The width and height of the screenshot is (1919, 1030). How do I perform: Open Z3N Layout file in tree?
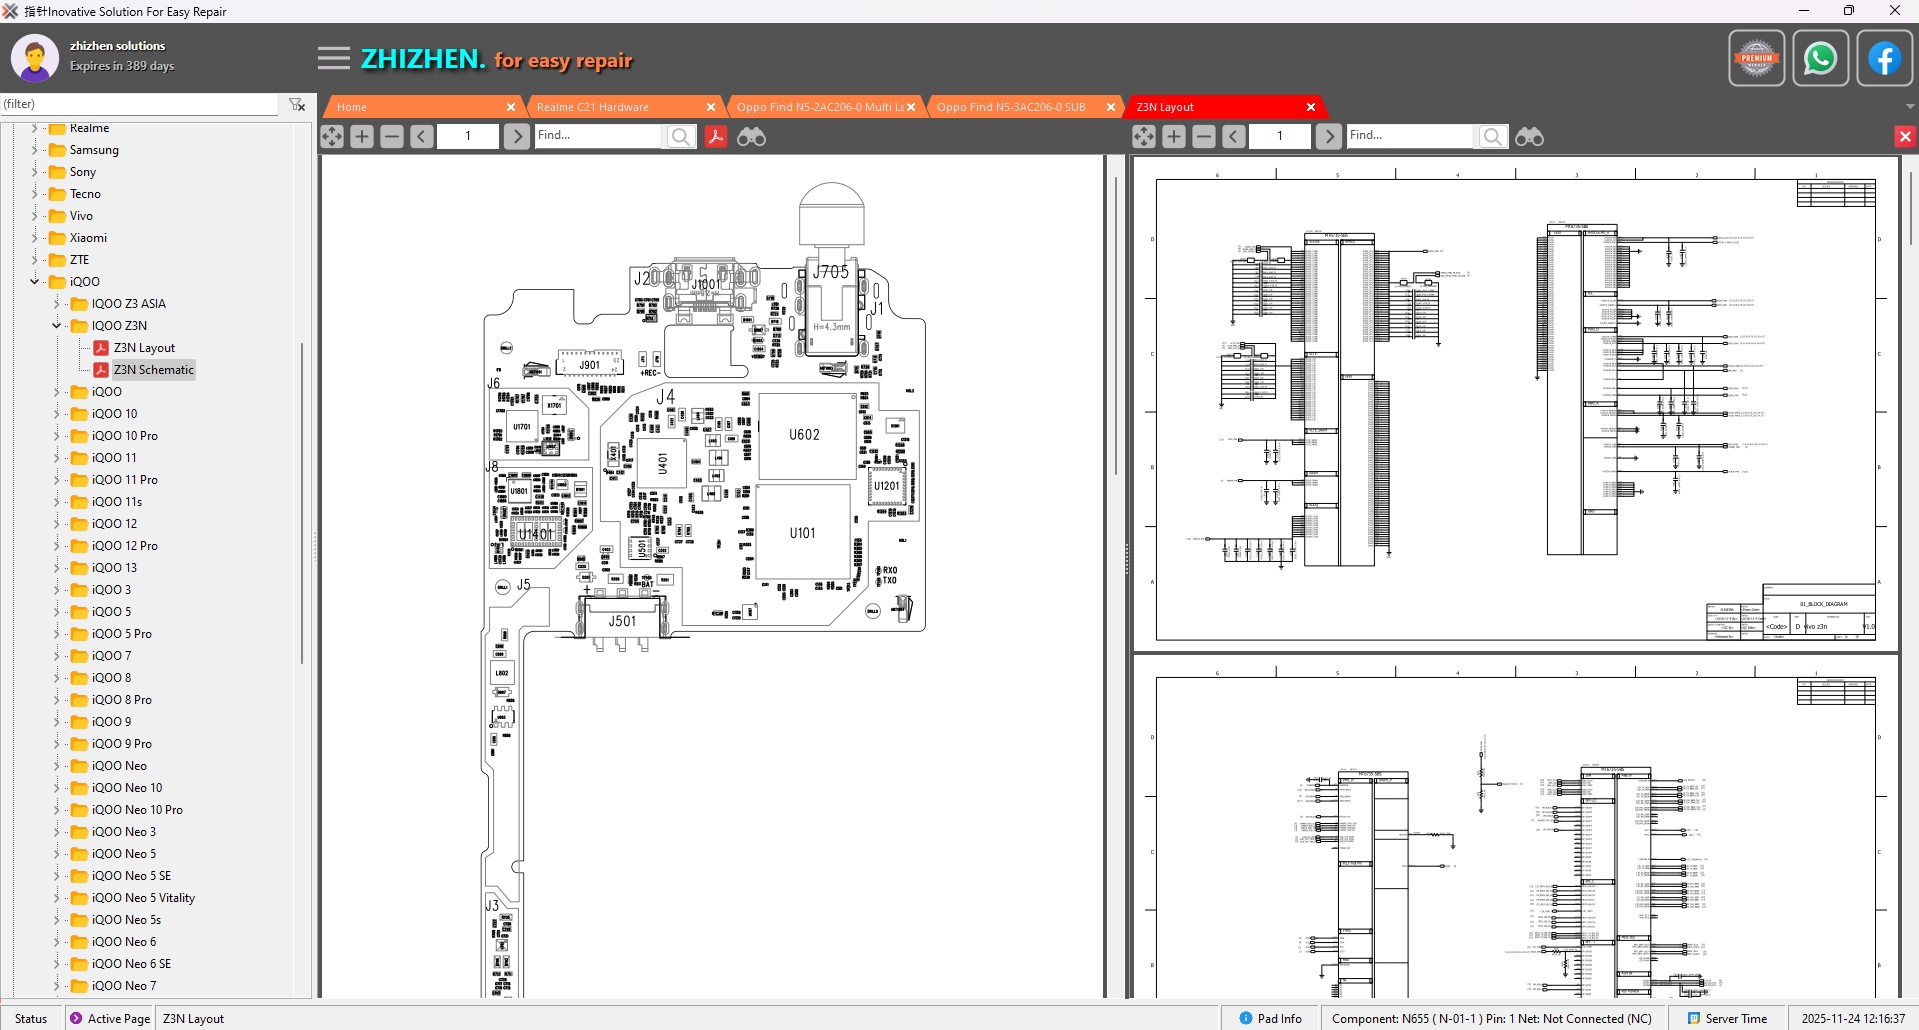(144, 348)
